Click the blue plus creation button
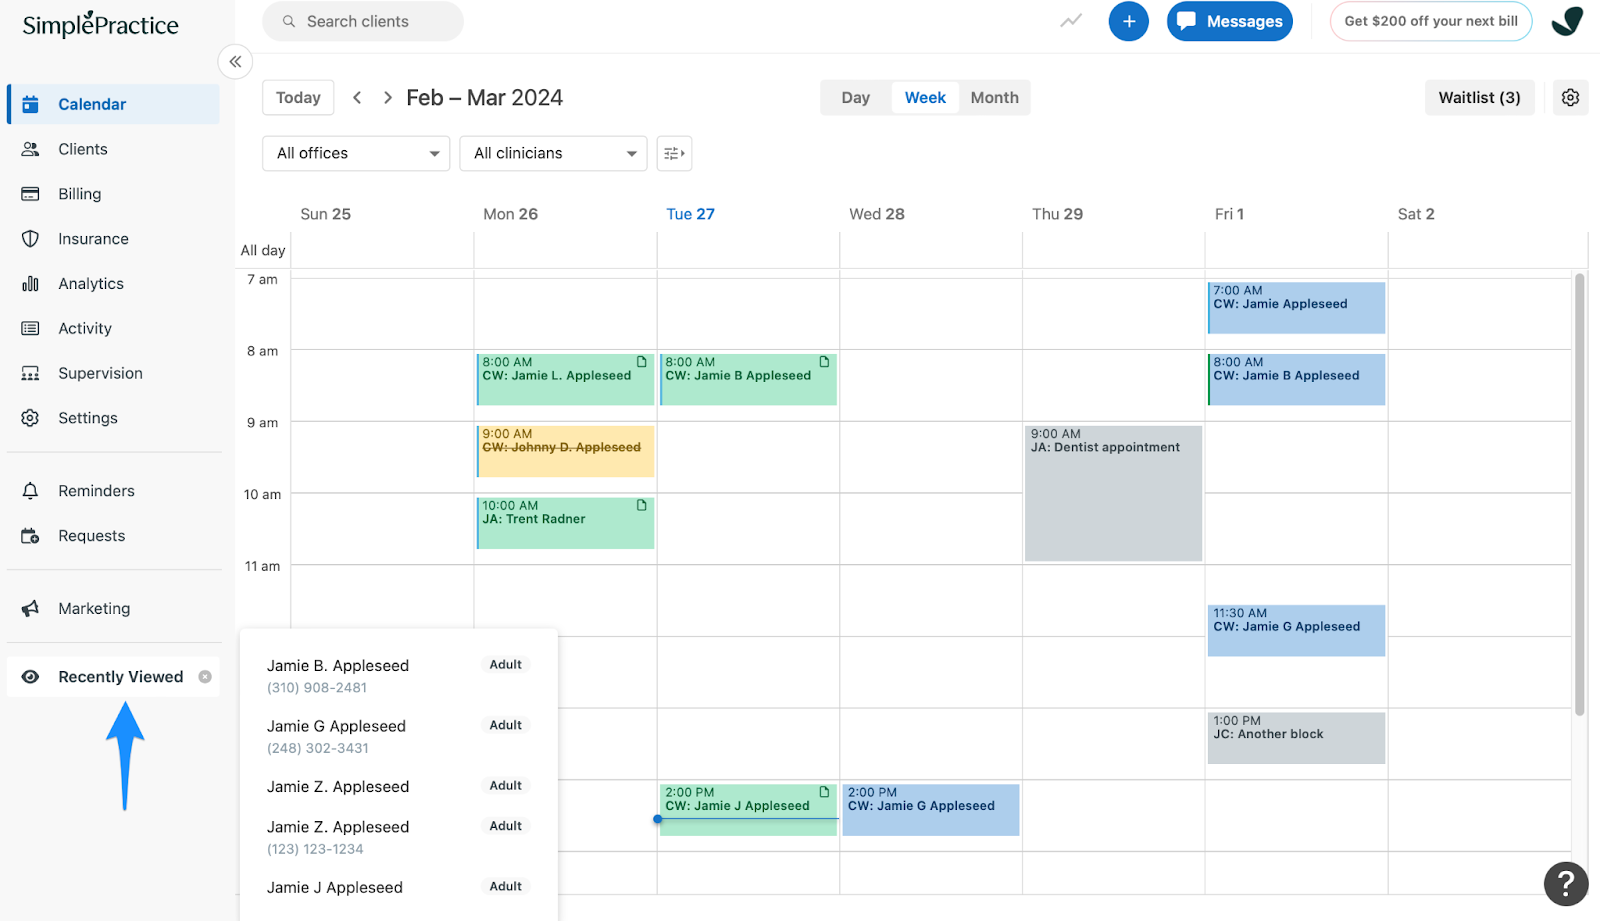 coord(1128,21)
